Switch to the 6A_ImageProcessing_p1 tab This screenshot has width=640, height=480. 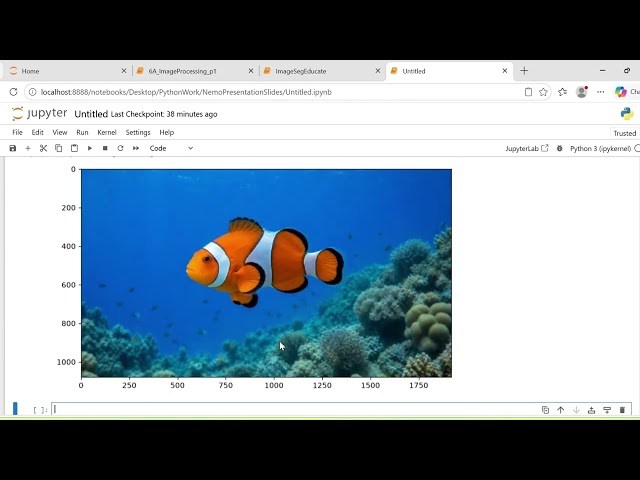195,71
